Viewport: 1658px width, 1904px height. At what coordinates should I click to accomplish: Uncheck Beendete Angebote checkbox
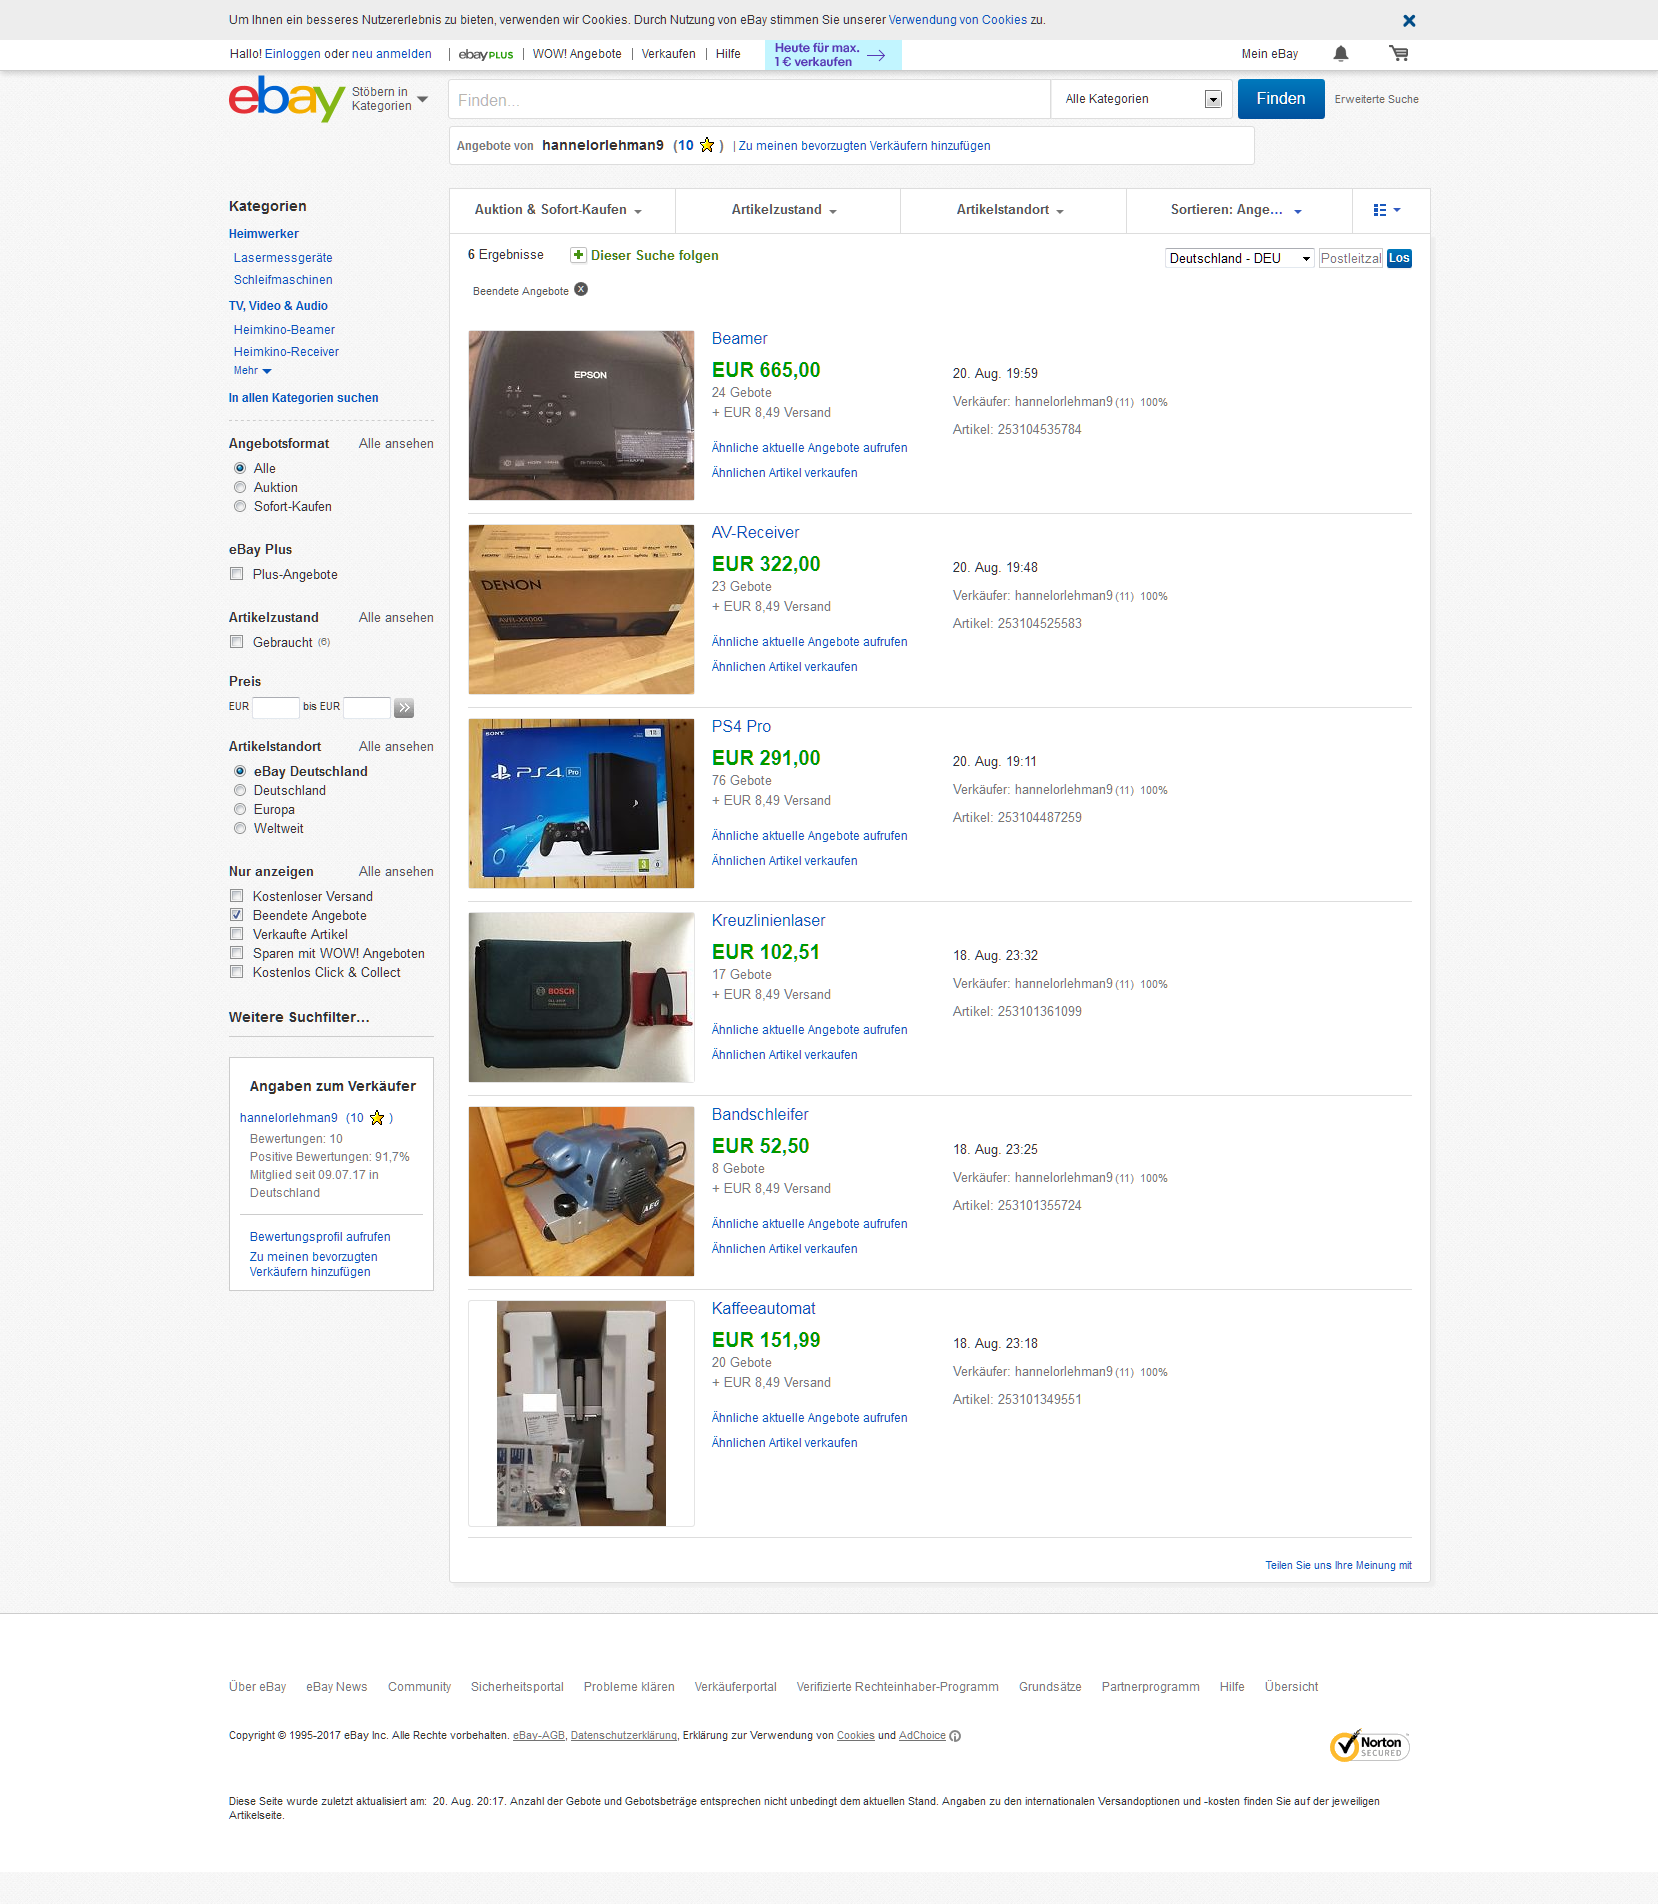pos(237,915)
